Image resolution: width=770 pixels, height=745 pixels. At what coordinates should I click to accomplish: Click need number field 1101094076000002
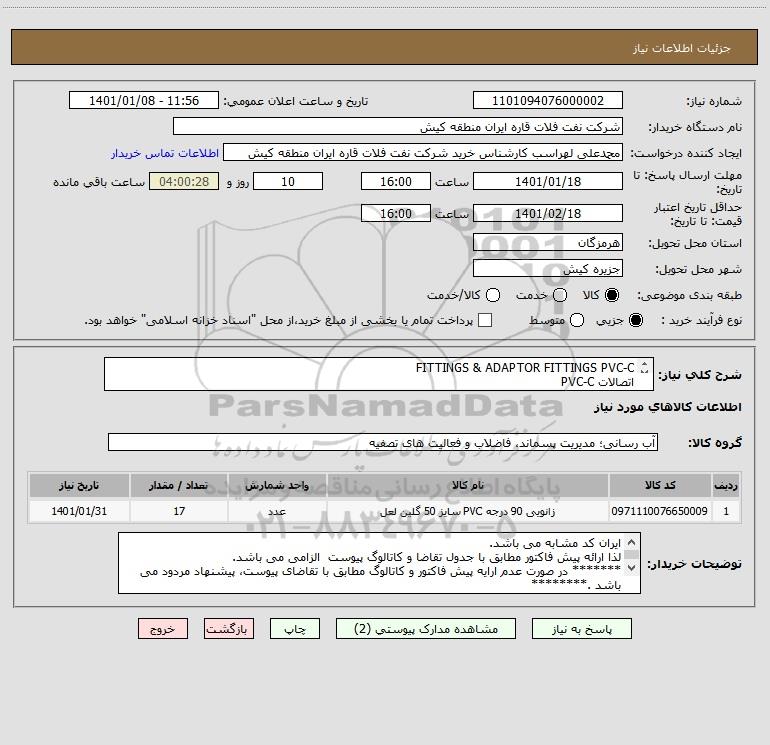click(x=548, y=101)
